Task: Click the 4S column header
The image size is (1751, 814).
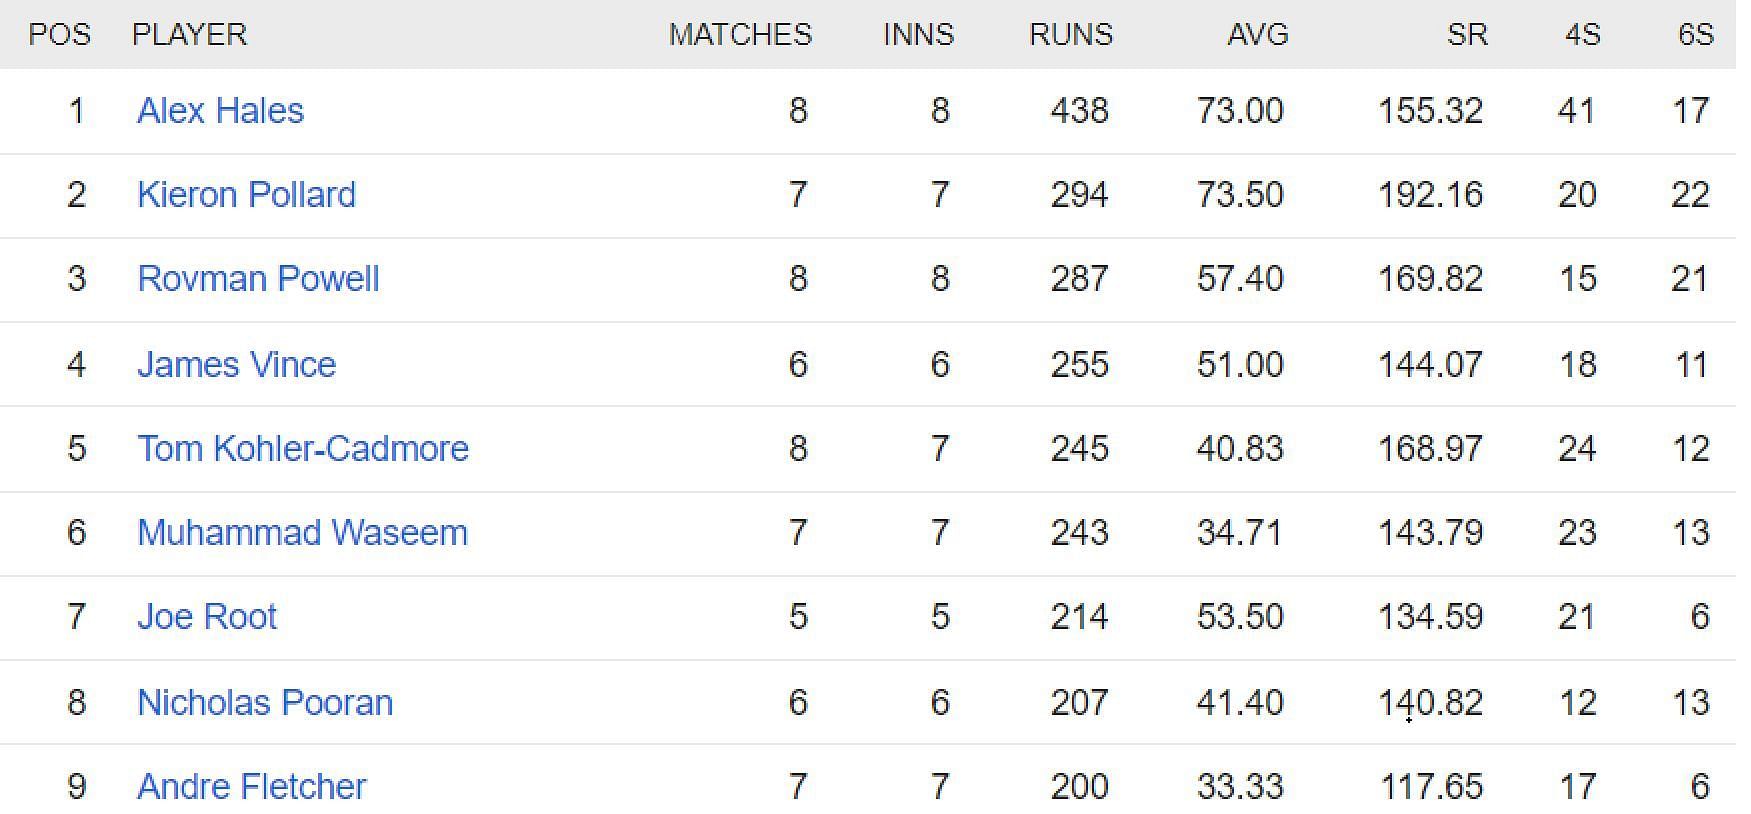Action: (1583, 35)
